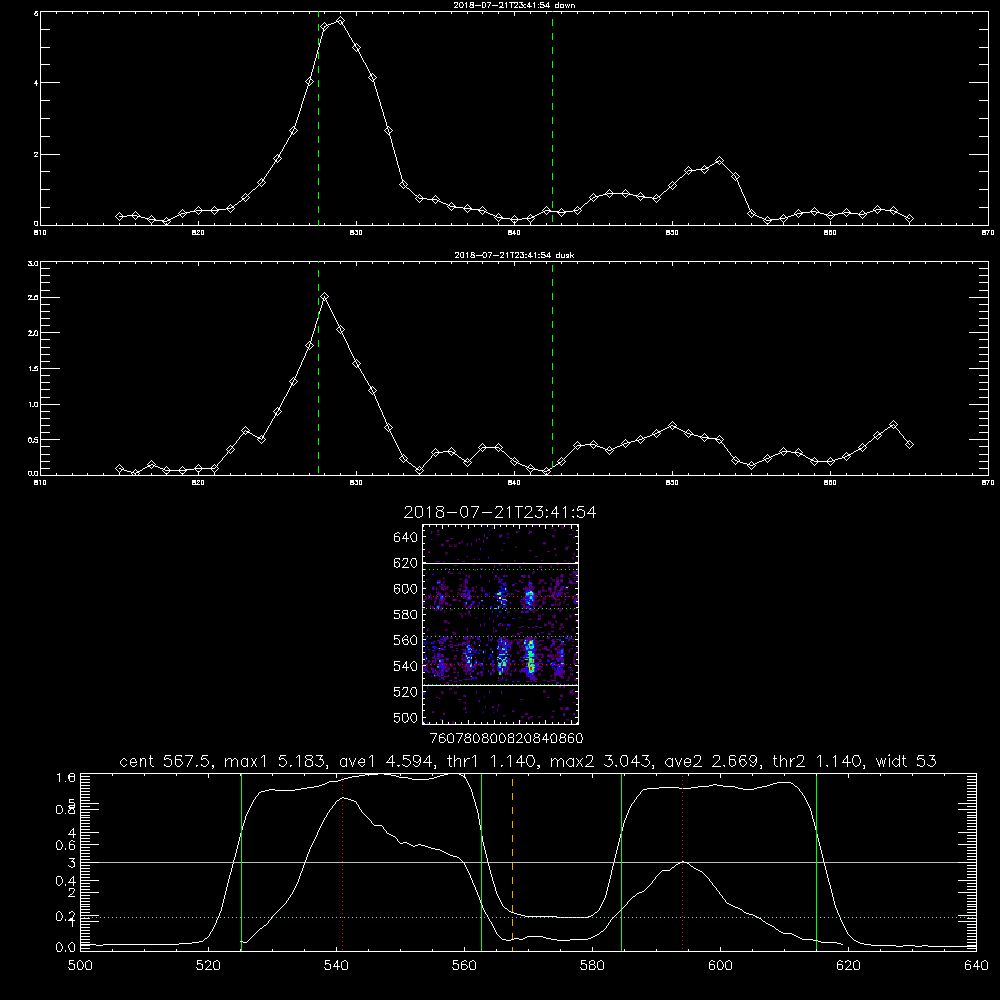Click the '560' label on spectral image y-axis
This screenshot has height=1000, width=1000.
pos(405,640)
